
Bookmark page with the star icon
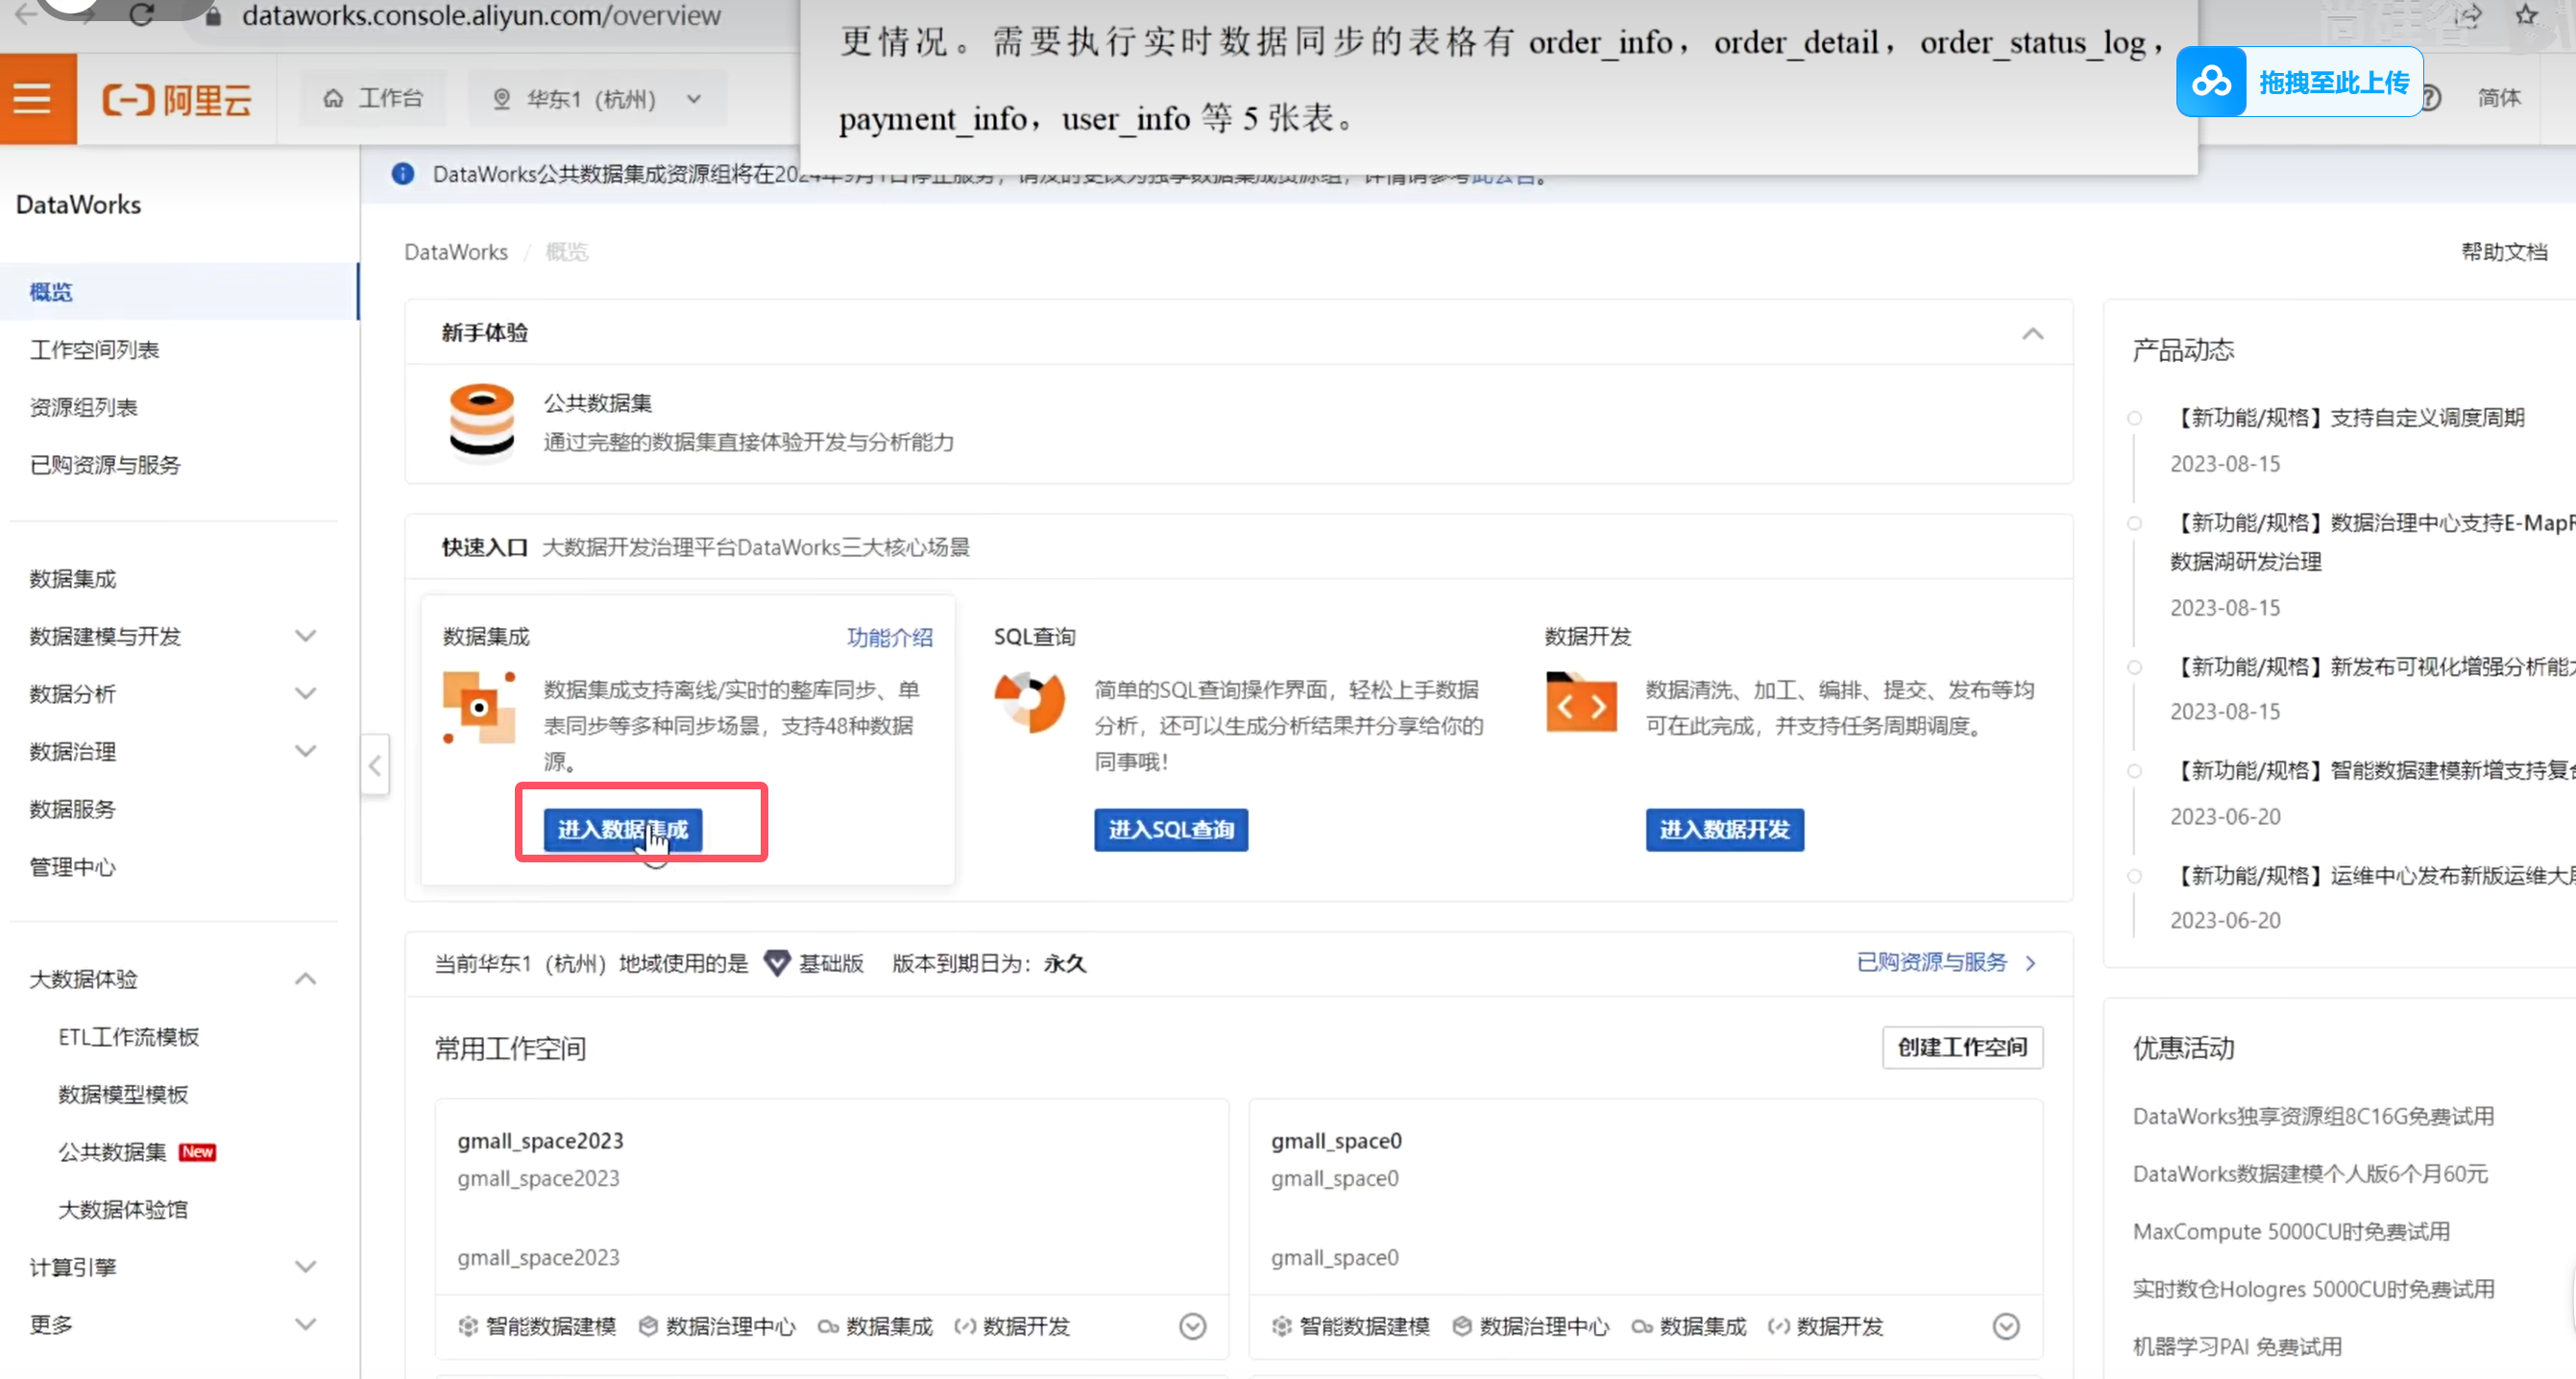tap(2526, 15)
